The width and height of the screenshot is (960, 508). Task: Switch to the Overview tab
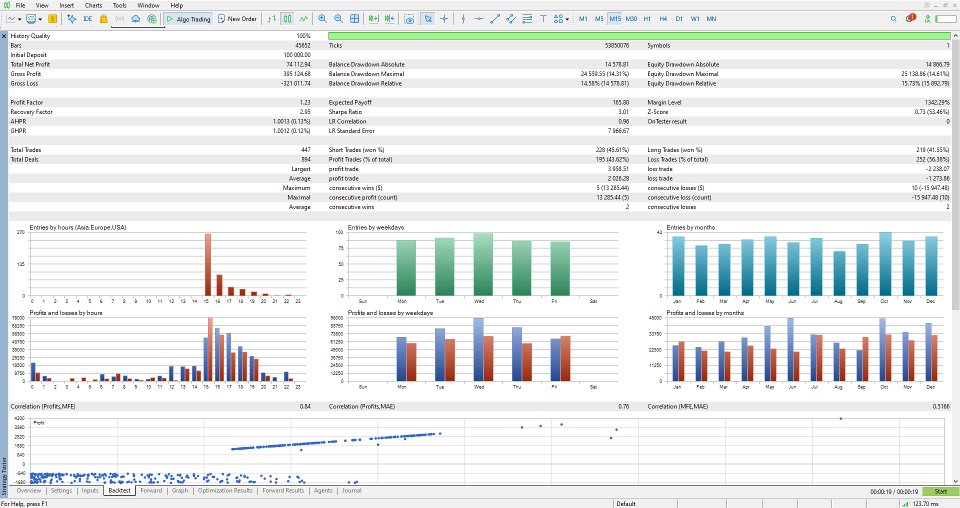pyautogui.click(x=29, y=491)
